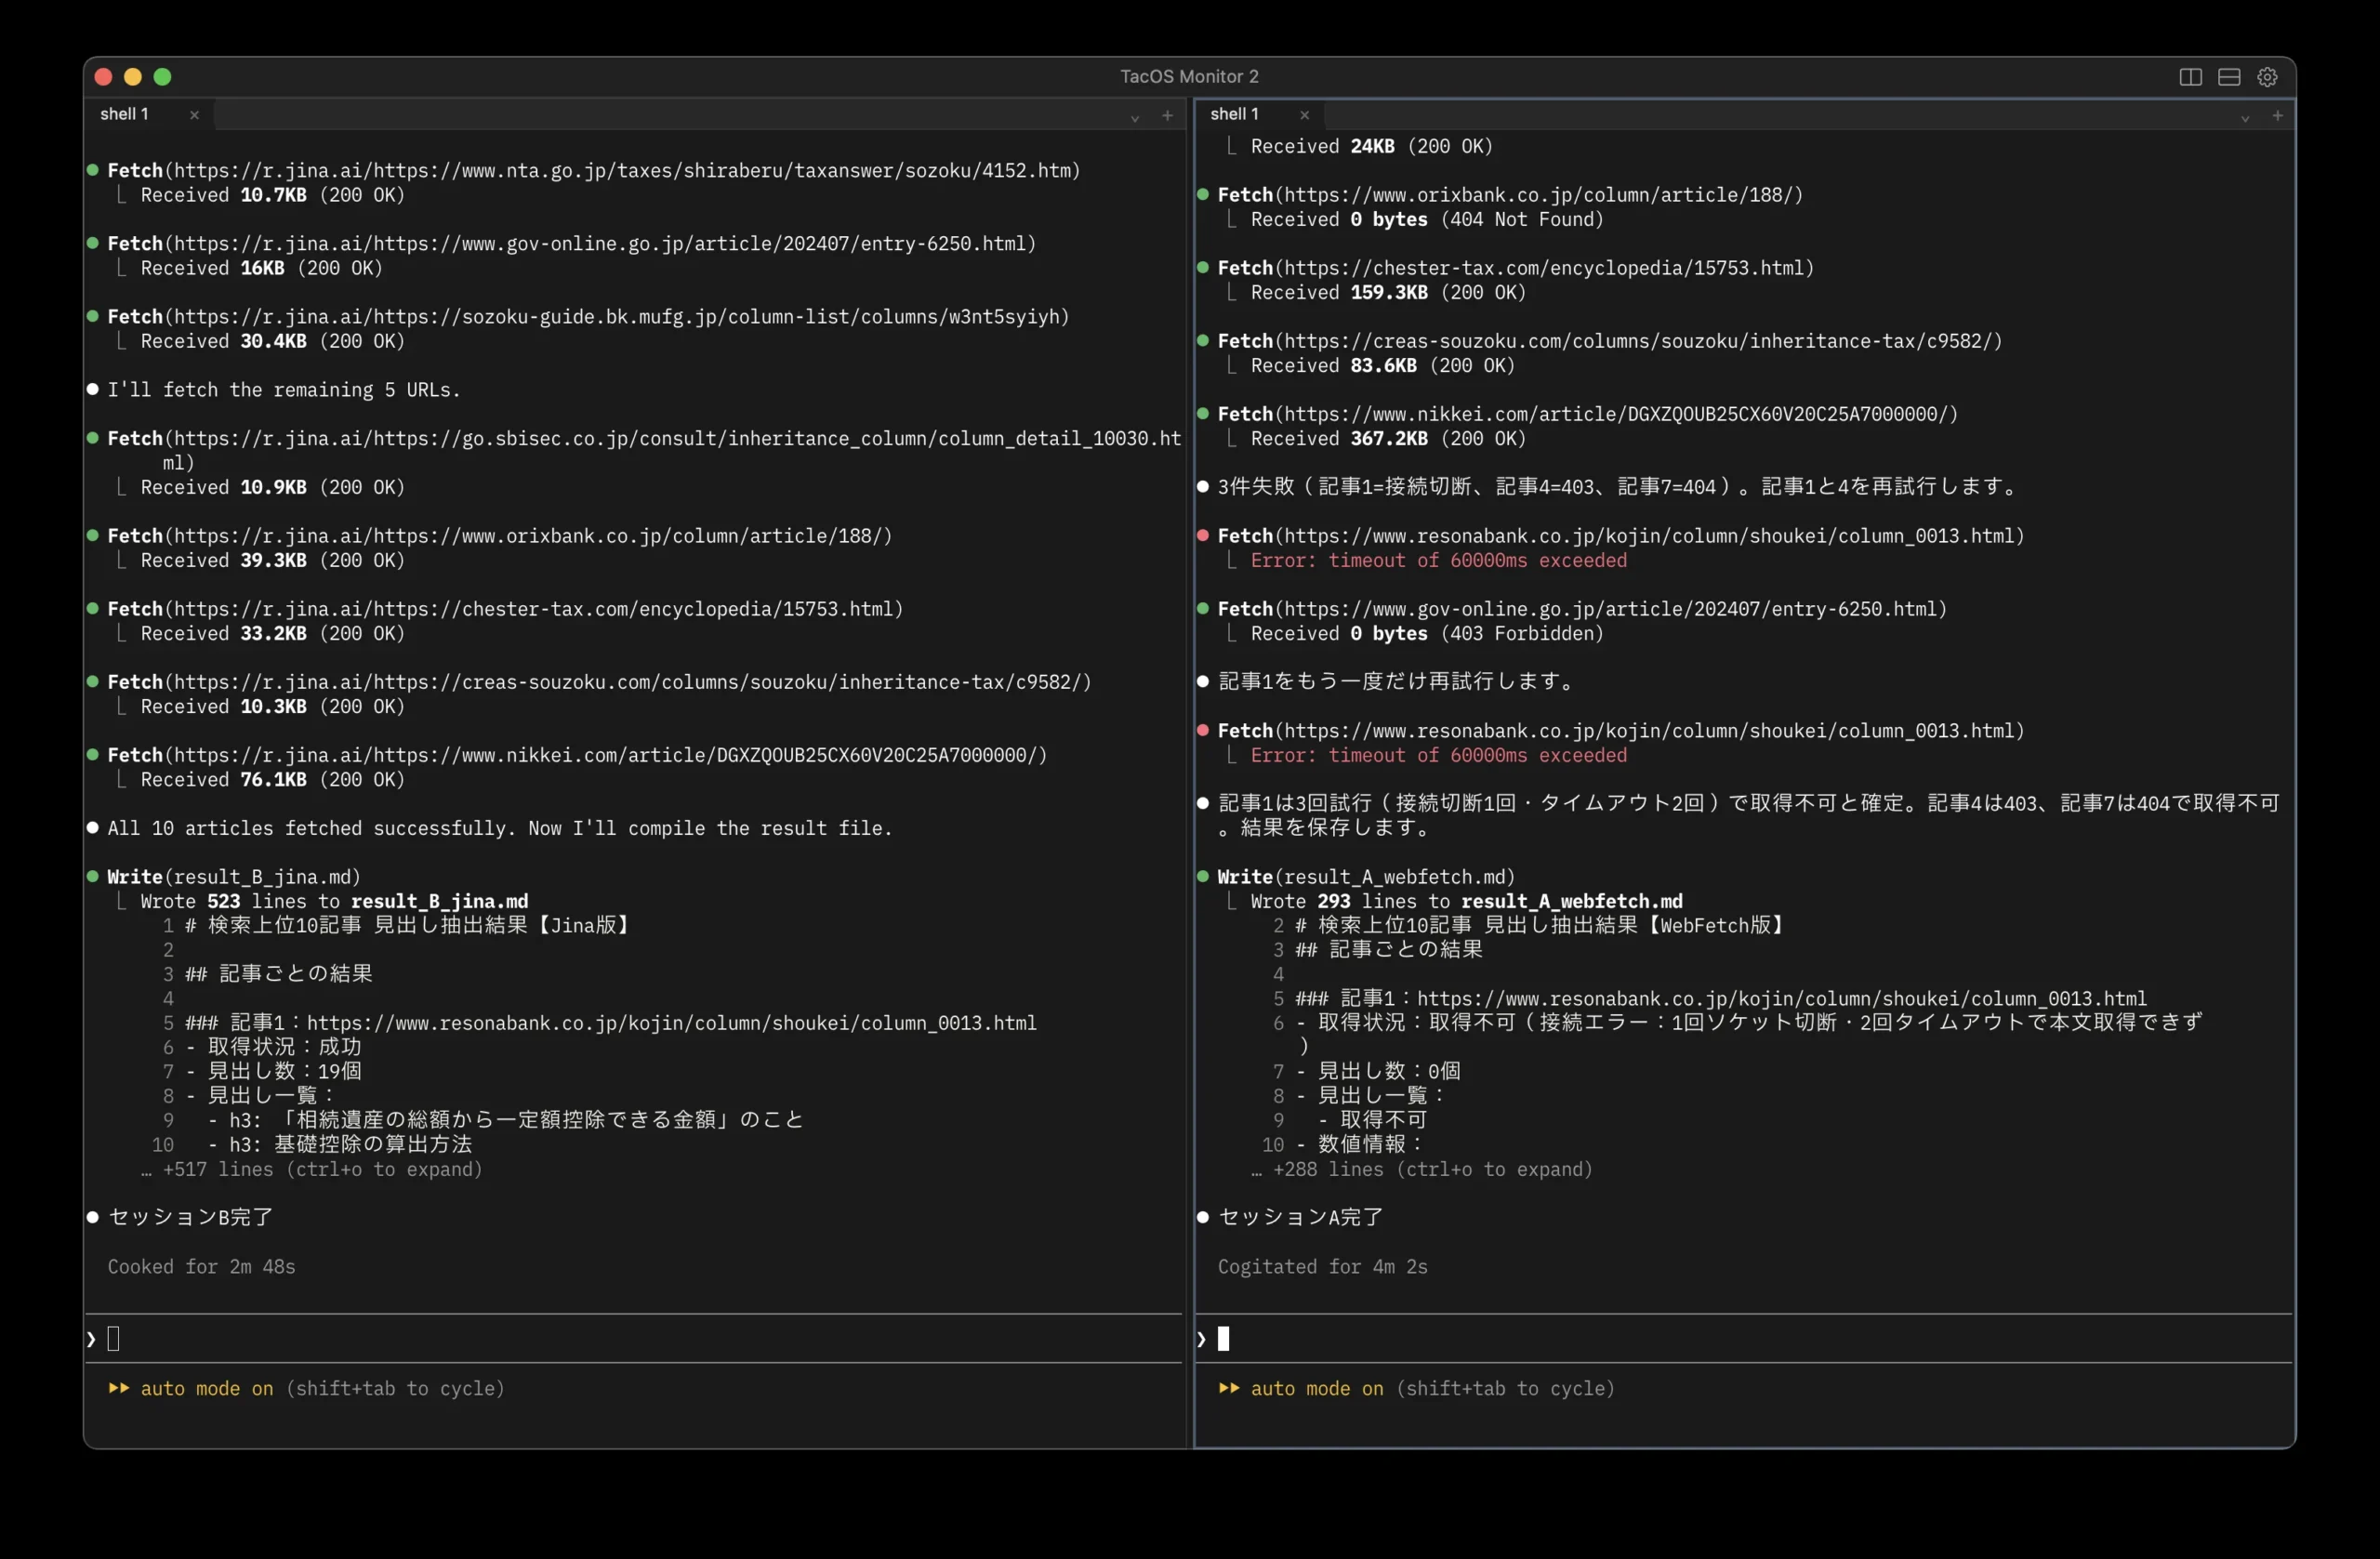Click the split horizontally icon in title bar

pyautogui.click(x=2229, y=77)
